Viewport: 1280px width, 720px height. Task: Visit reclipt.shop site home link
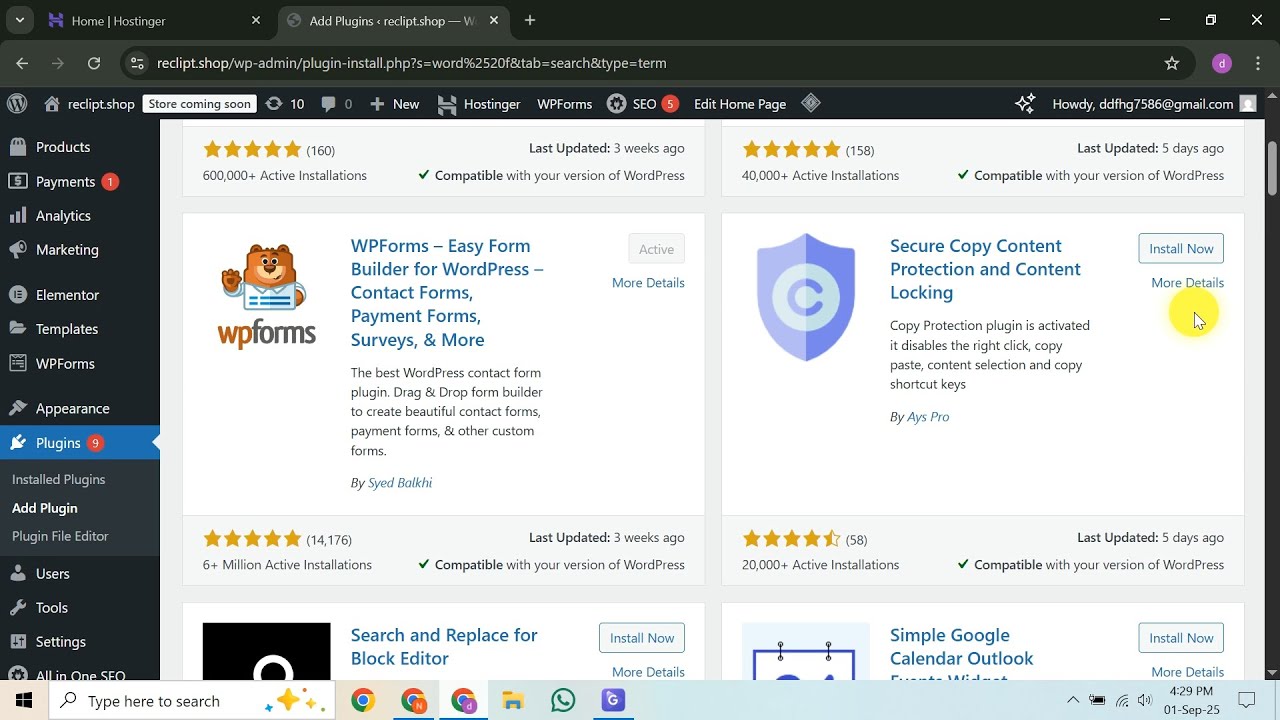point(89,104)
